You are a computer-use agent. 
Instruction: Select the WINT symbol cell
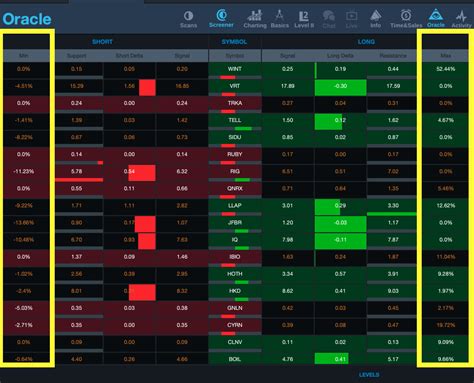click(235, 69)
